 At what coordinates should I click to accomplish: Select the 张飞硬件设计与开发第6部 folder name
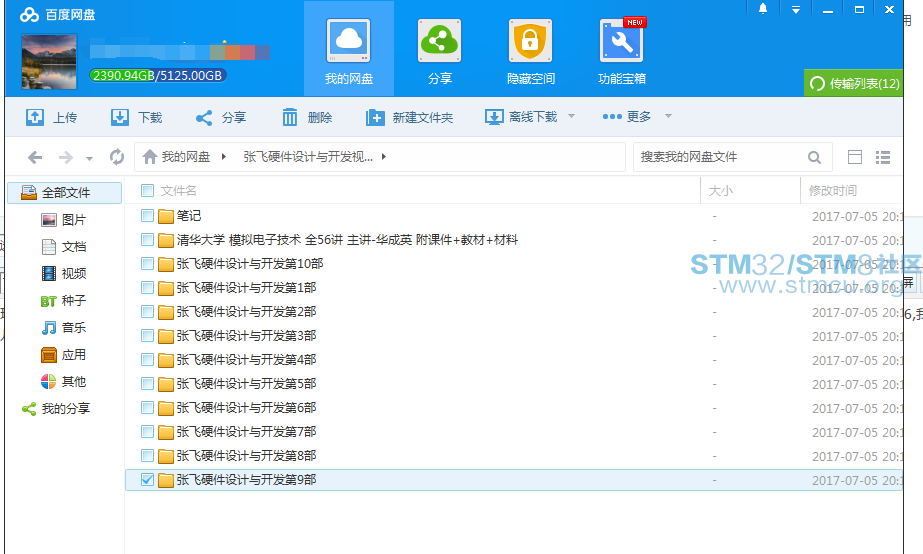(247, 408)
